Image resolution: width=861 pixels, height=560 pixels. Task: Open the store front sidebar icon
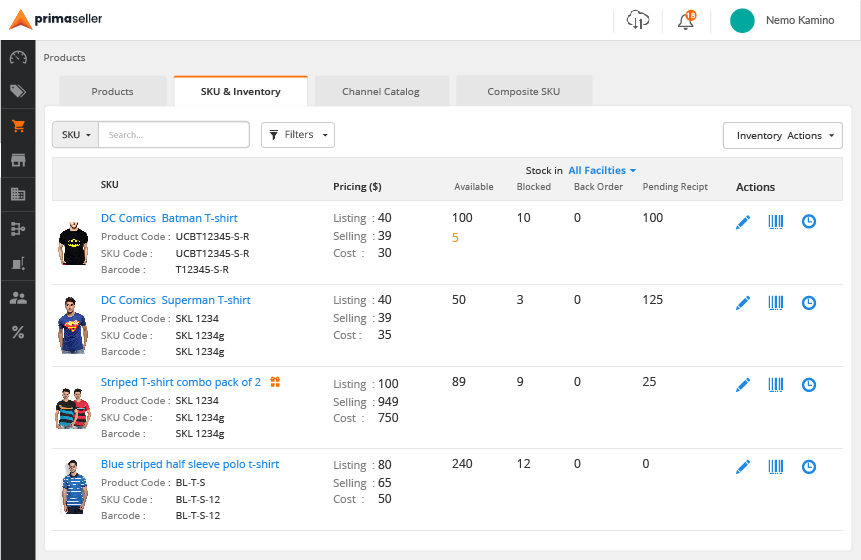[x=18, y=160]
